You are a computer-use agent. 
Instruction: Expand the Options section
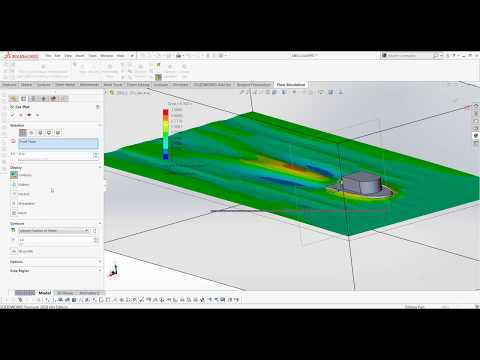(x=100, y=262)
